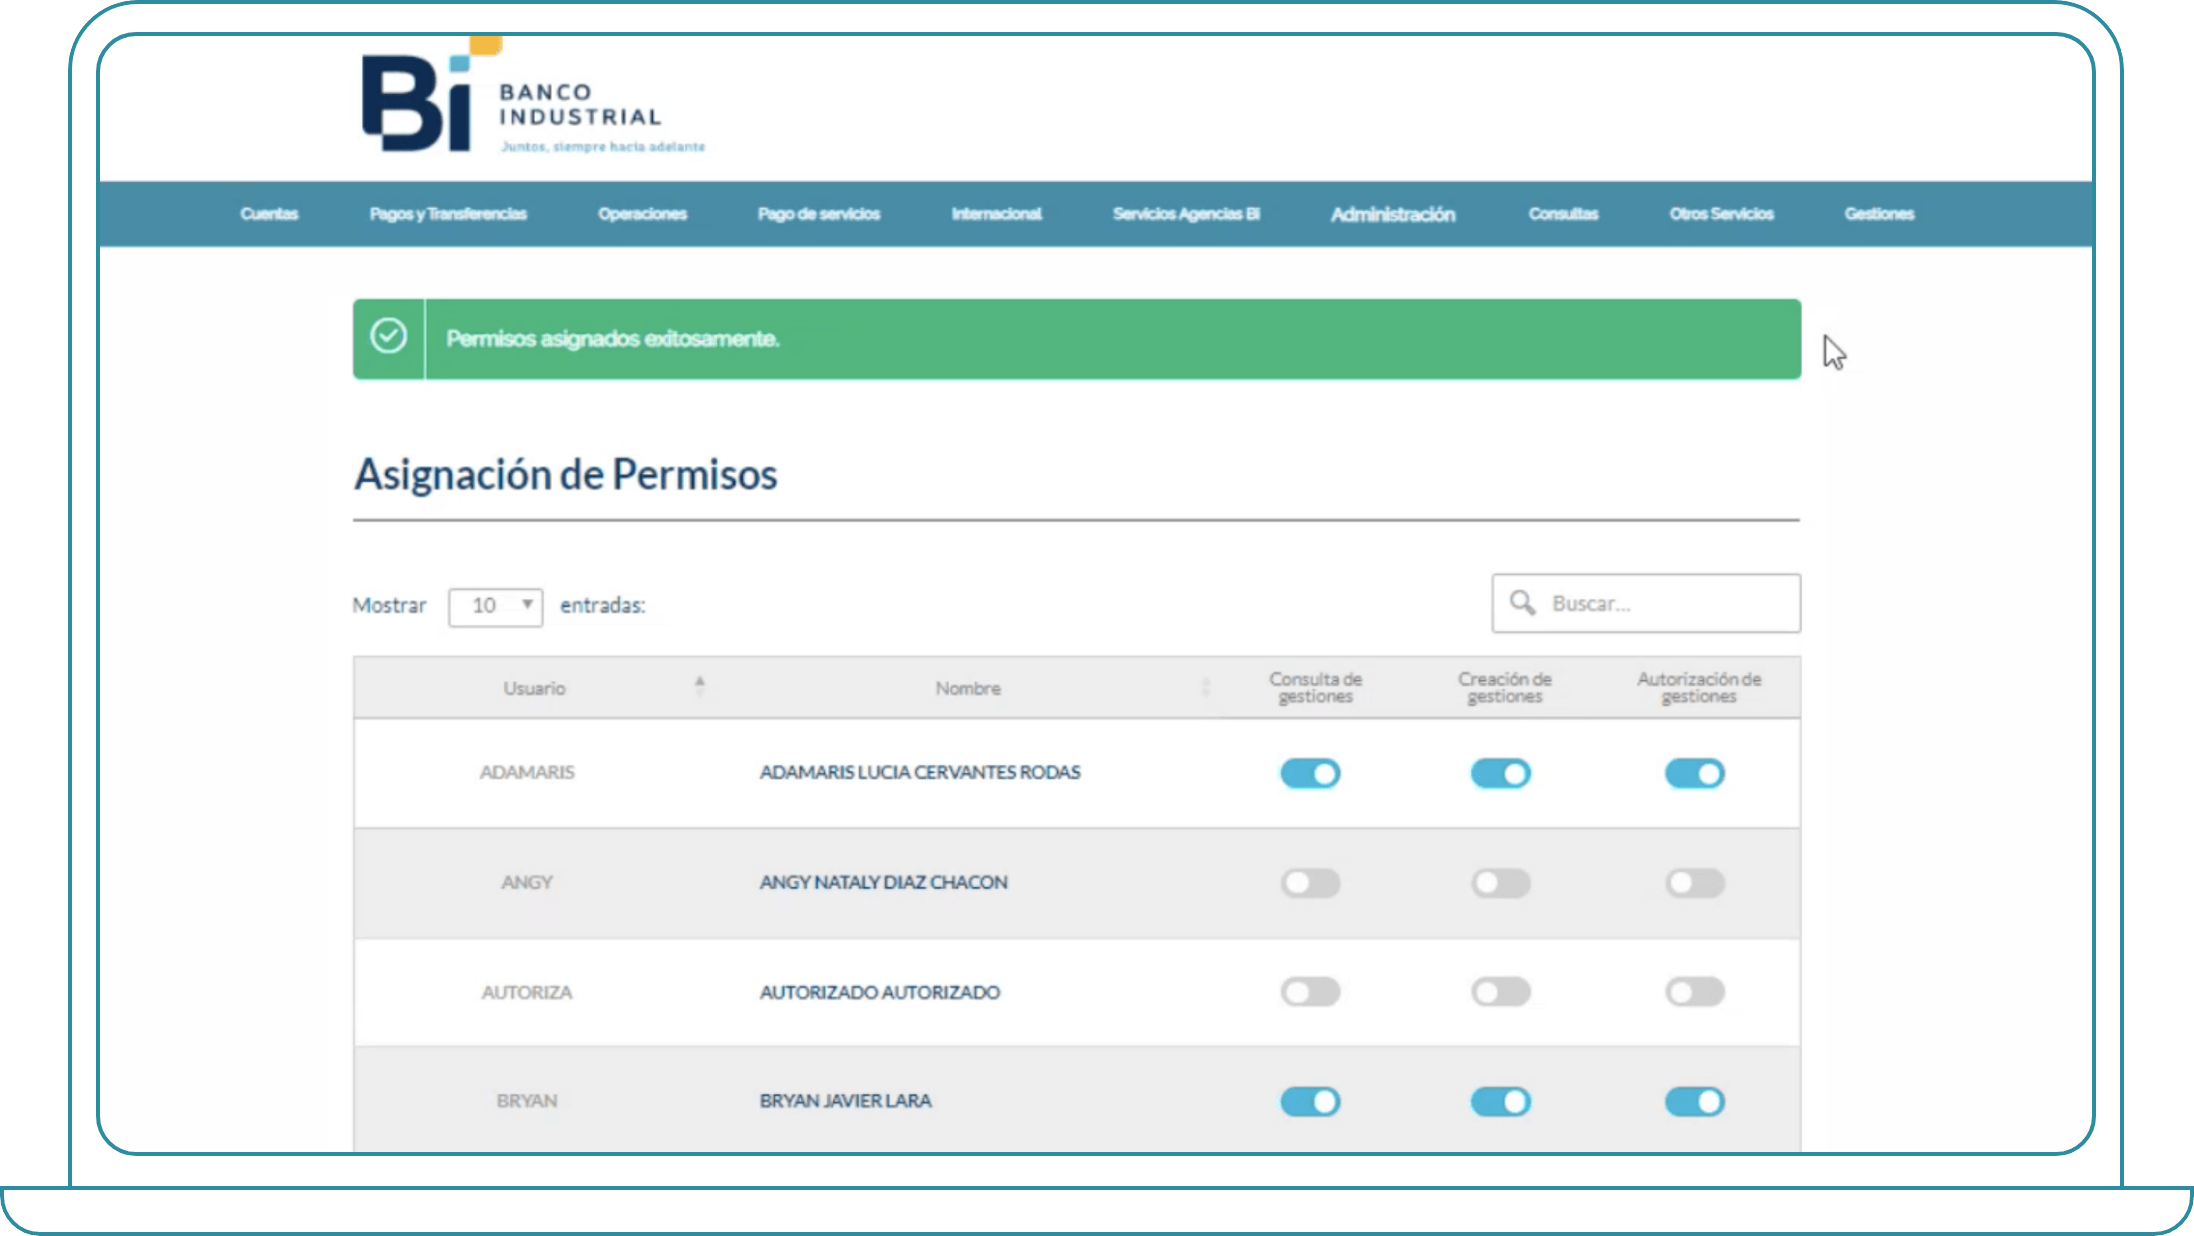Open the Internacional menu
The image size is (2194, 1236).
[x=996, y=214]
